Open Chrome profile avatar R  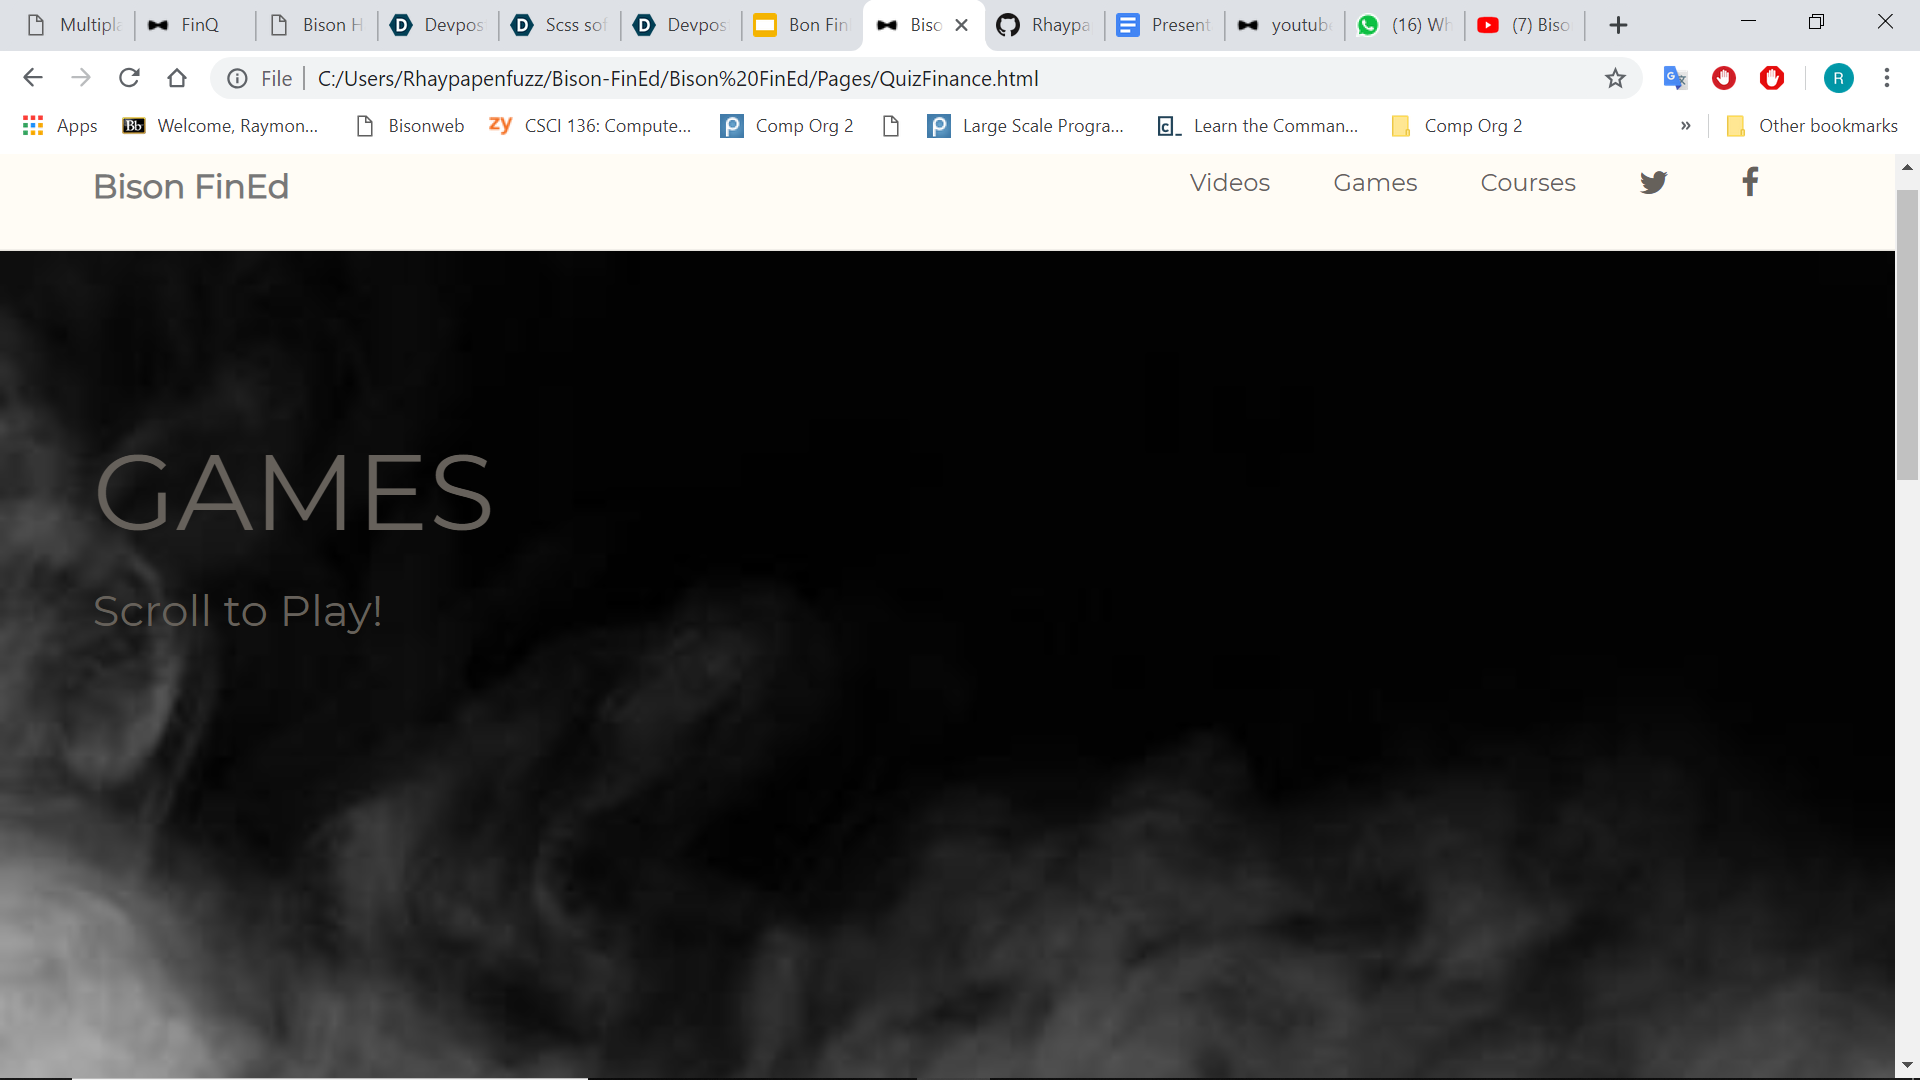[x=1838, y=78]
